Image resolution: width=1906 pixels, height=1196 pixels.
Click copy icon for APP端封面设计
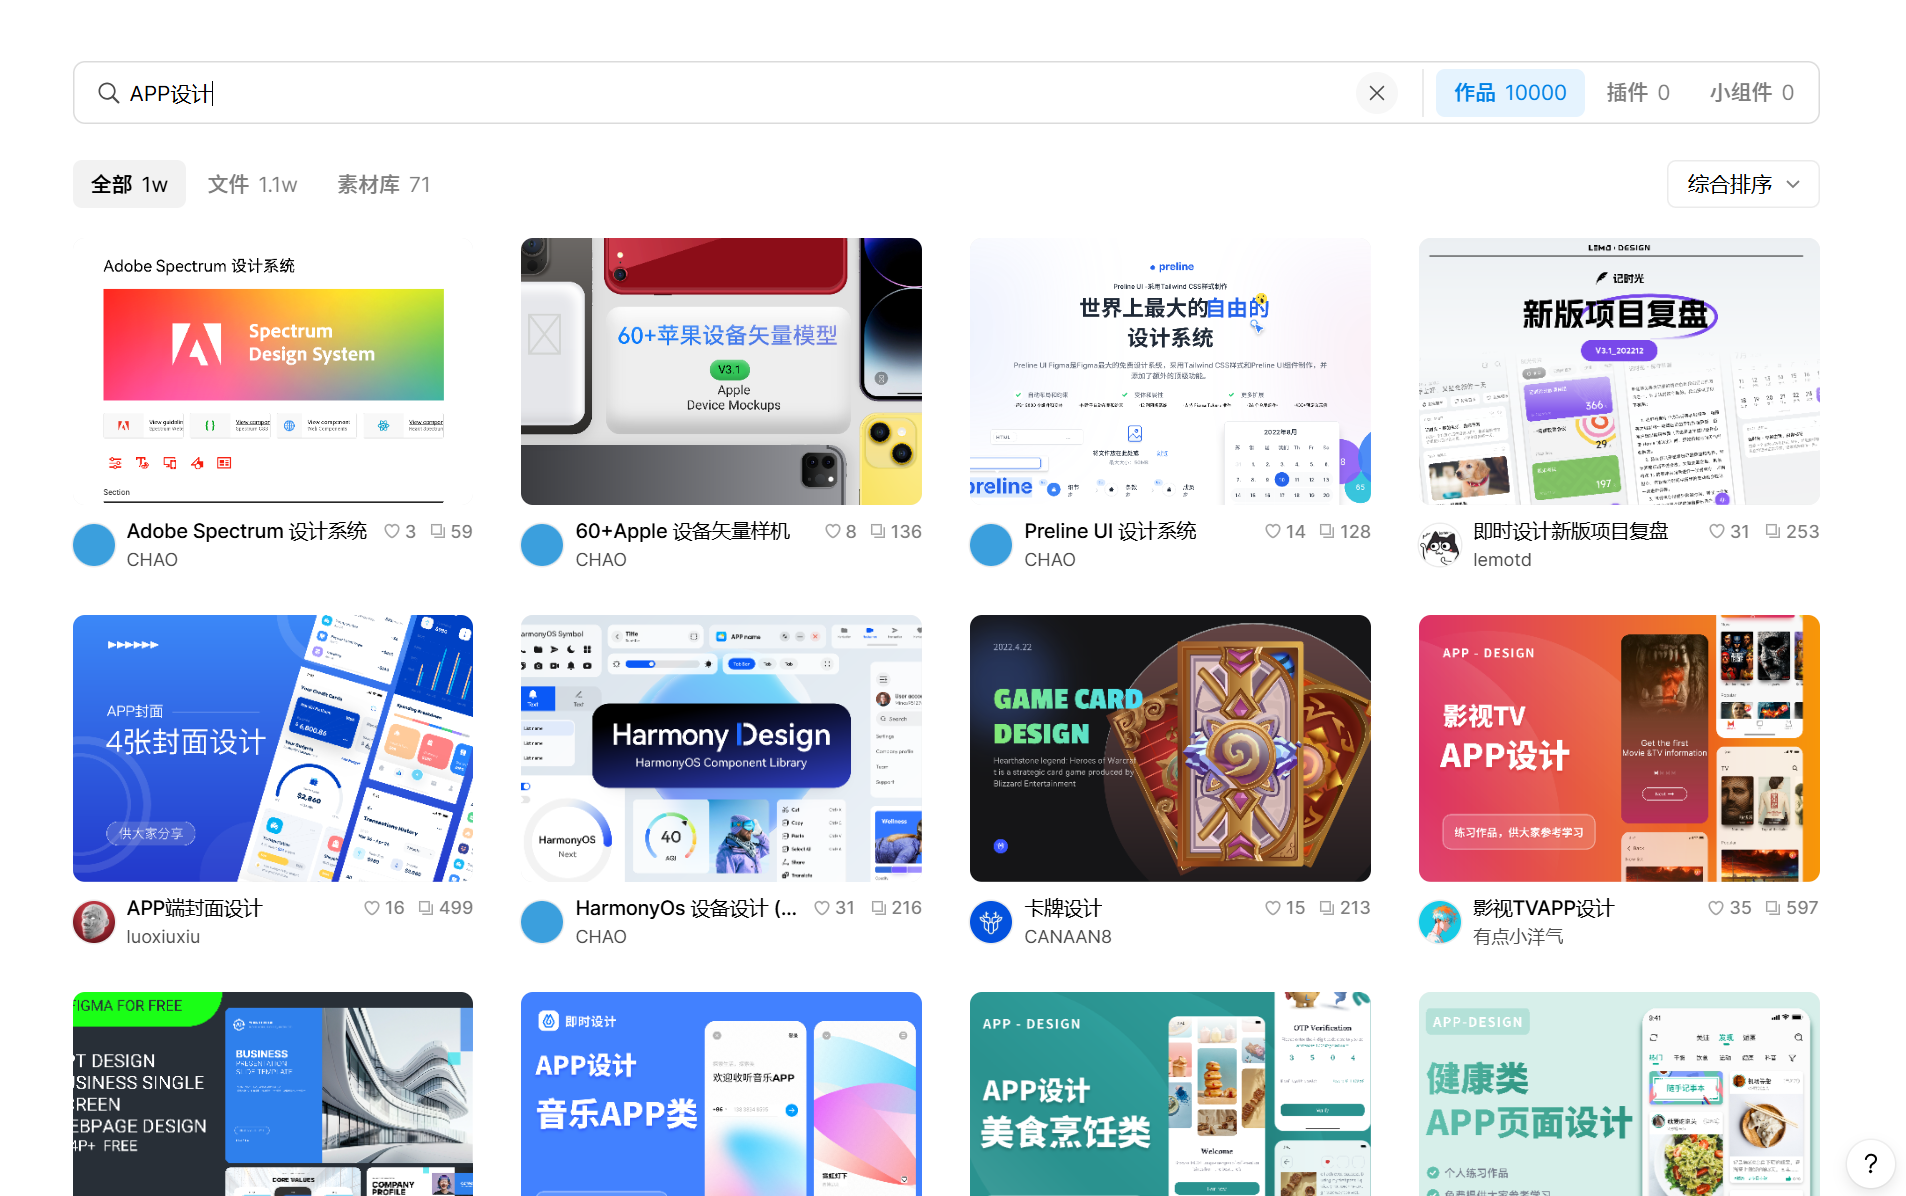click(426, 908)
